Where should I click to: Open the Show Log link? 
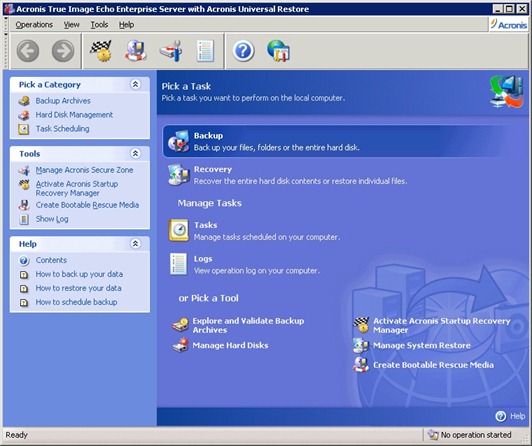(x=52, y=219)
